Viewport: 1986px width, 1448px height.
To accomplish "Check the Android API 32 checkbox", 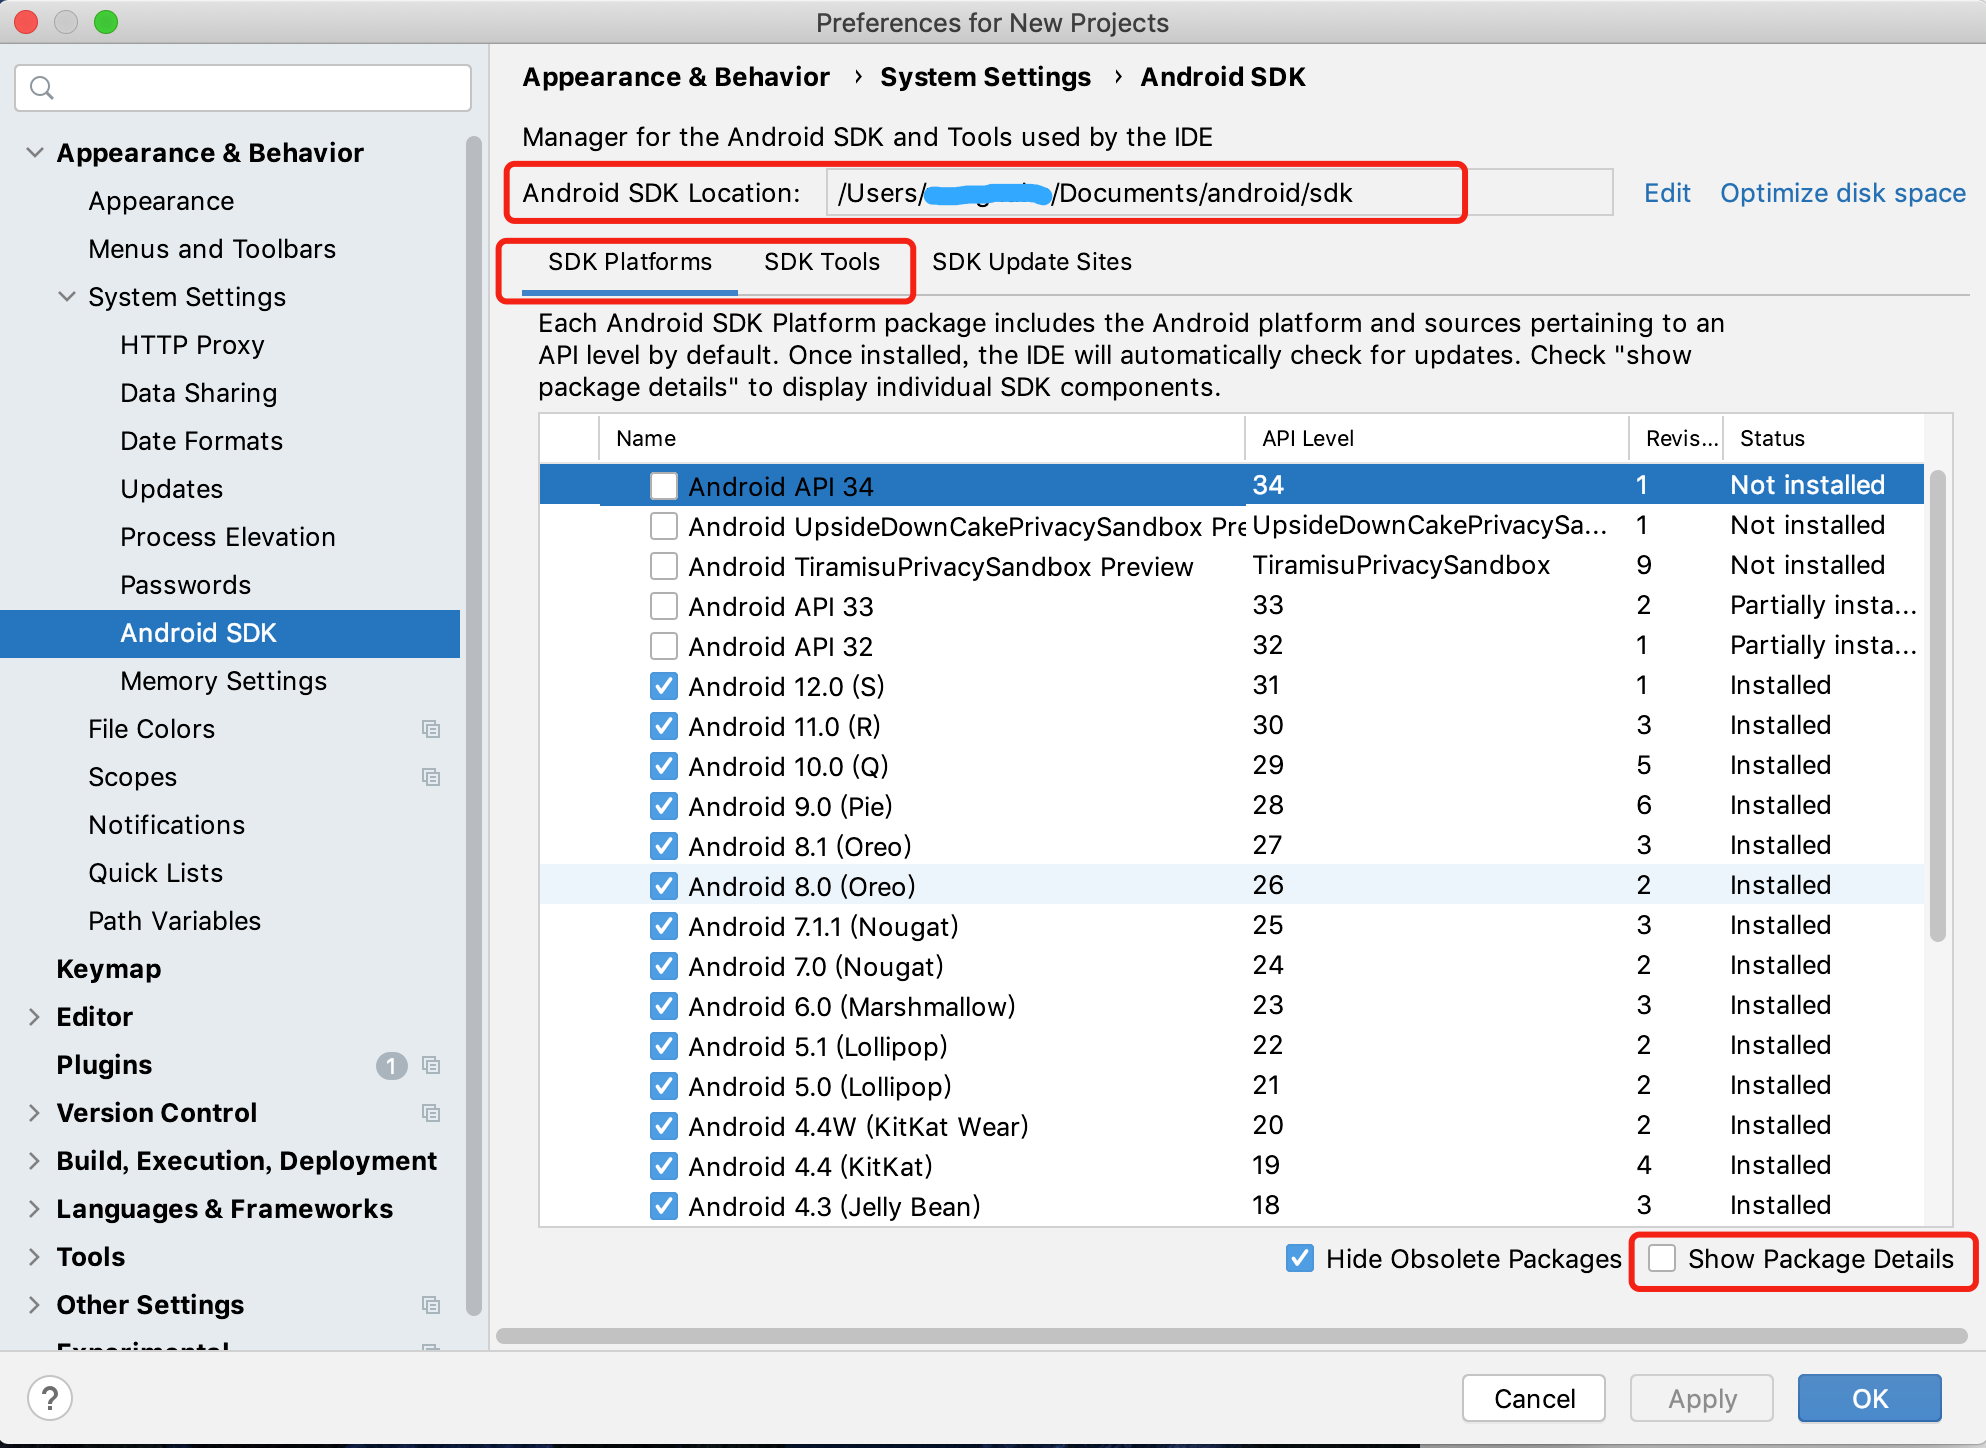I will point(664,646).
